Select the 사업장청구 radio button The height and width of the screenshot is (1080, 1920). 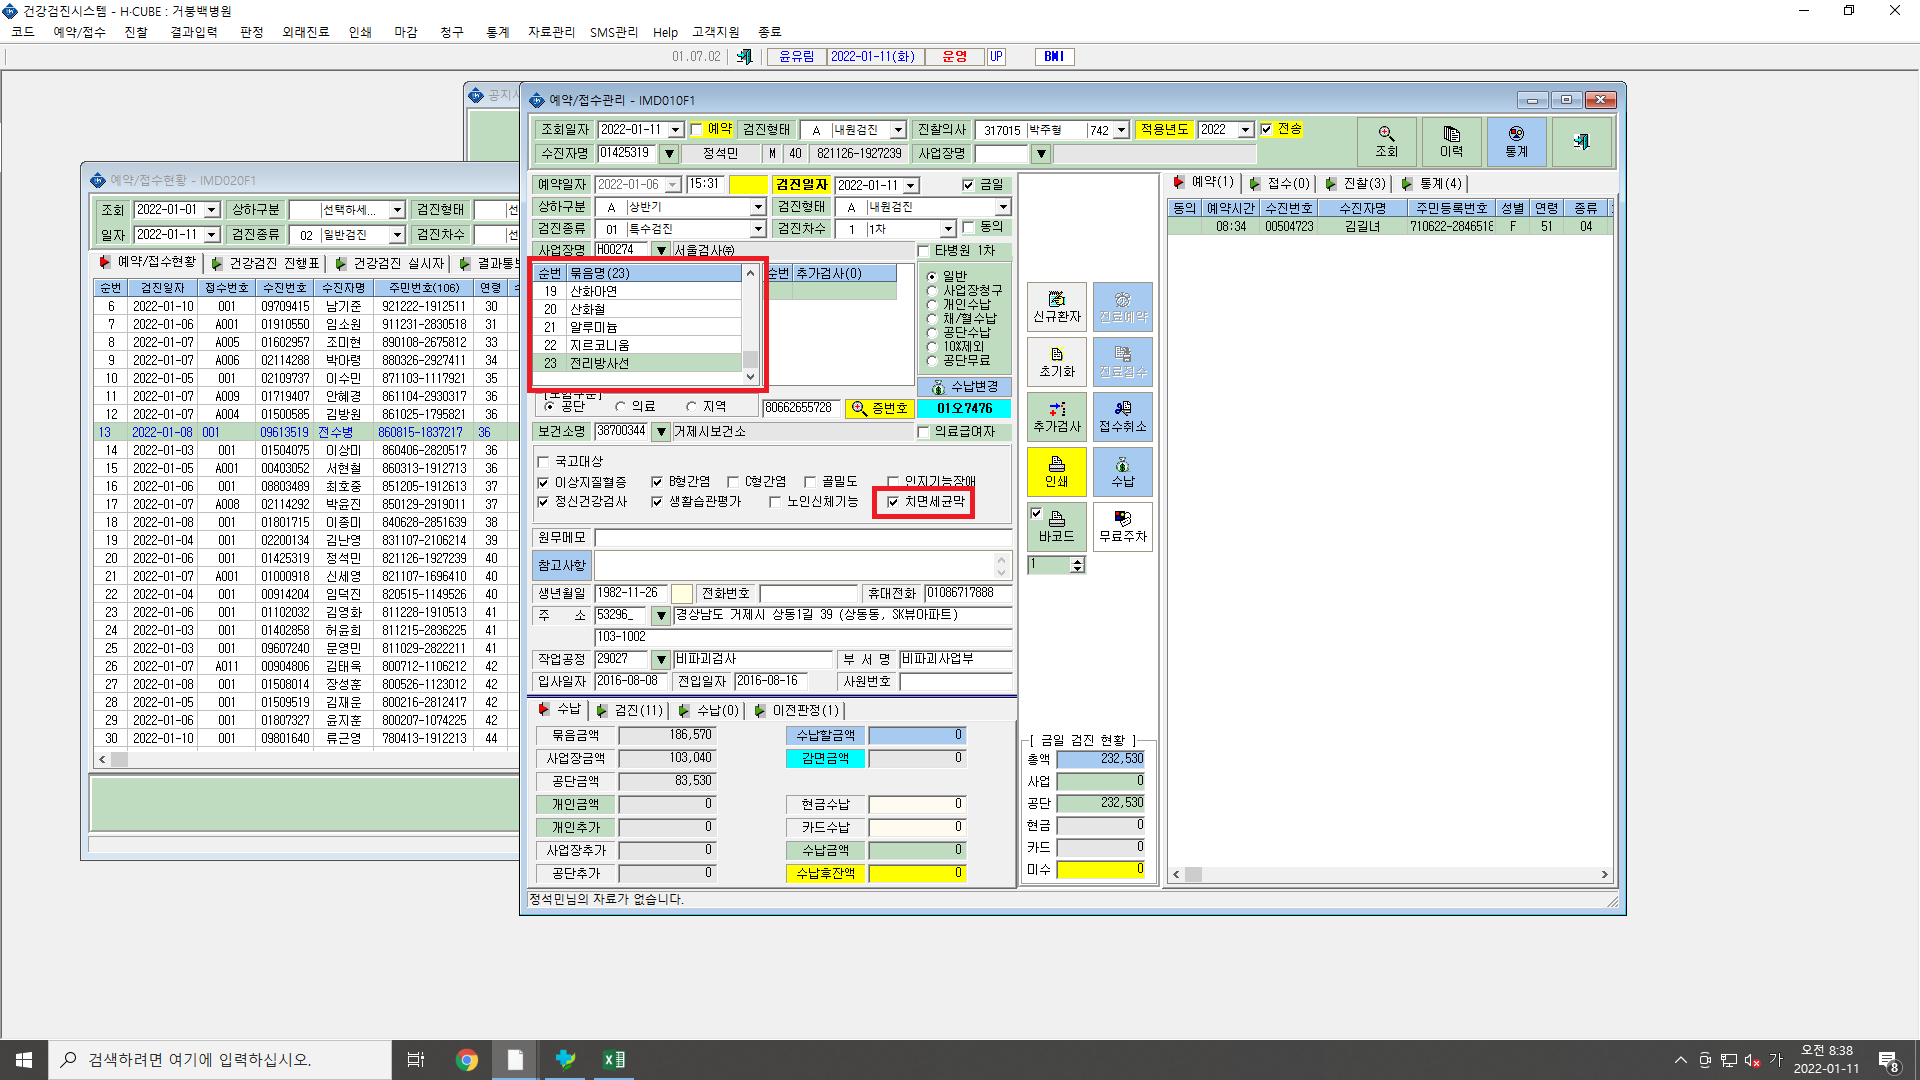coord(932,291)
